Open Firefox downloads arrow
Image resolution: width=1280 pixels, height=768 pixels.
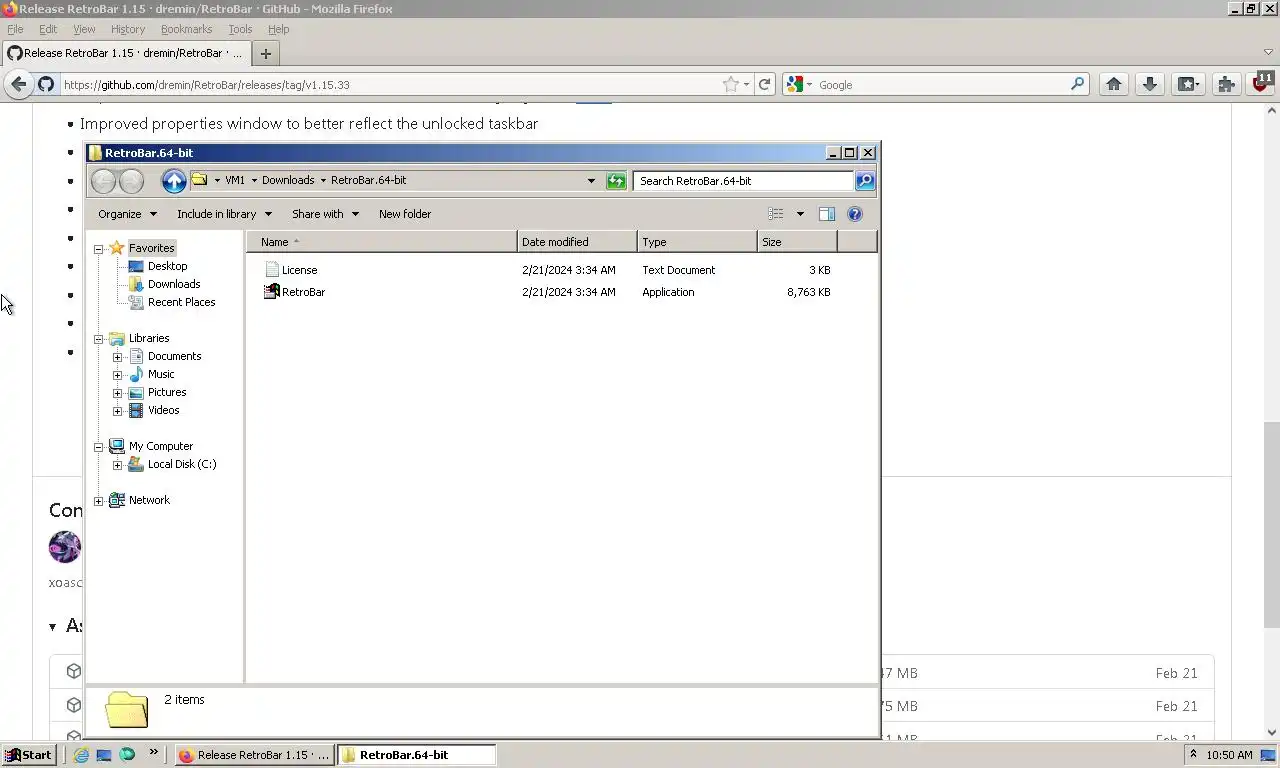[1150, 85]
